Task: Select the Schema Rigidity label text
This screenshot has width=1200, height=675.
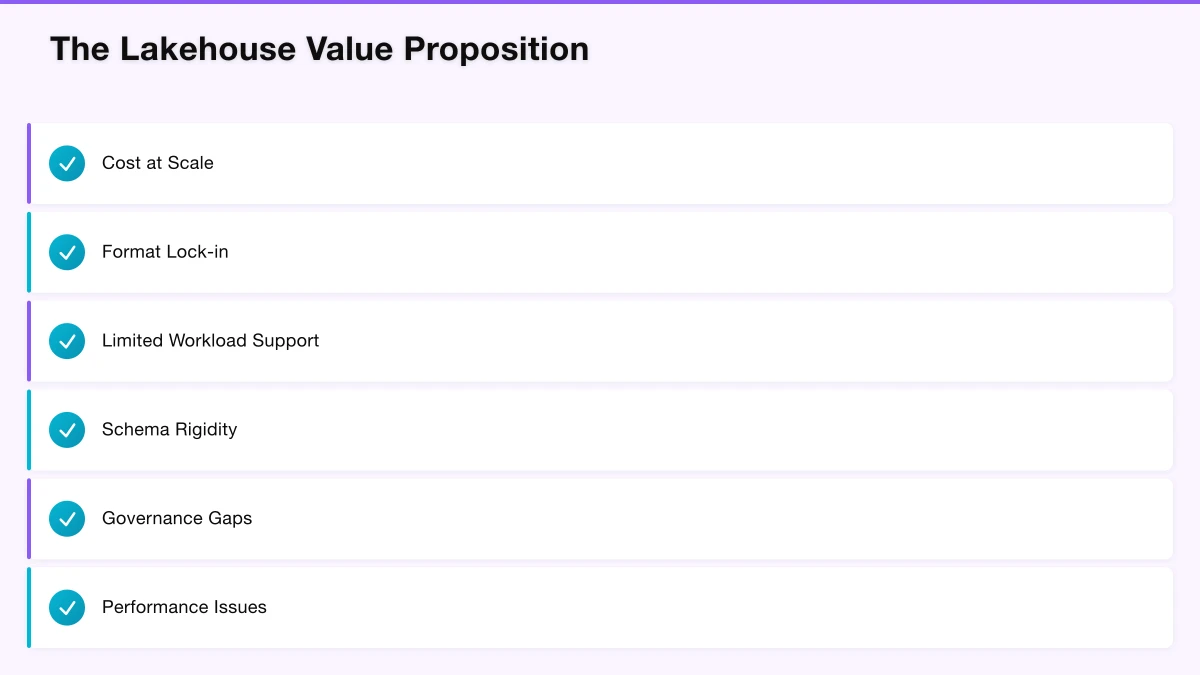Action: pyautogui.click(x=169, y=430)
